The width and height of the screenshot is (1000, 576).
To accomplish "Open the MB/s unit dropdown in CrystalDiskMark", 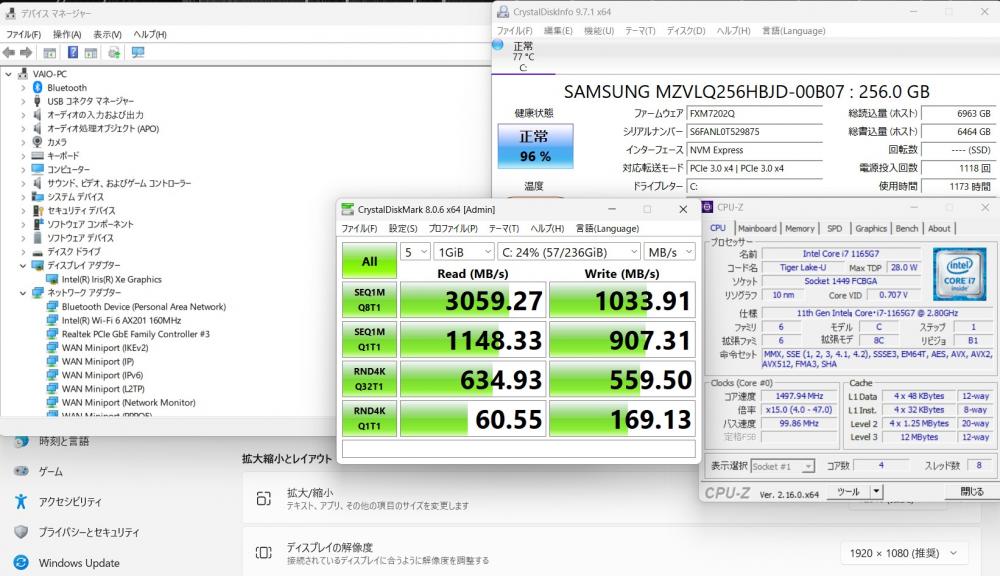I will [669, 252].
